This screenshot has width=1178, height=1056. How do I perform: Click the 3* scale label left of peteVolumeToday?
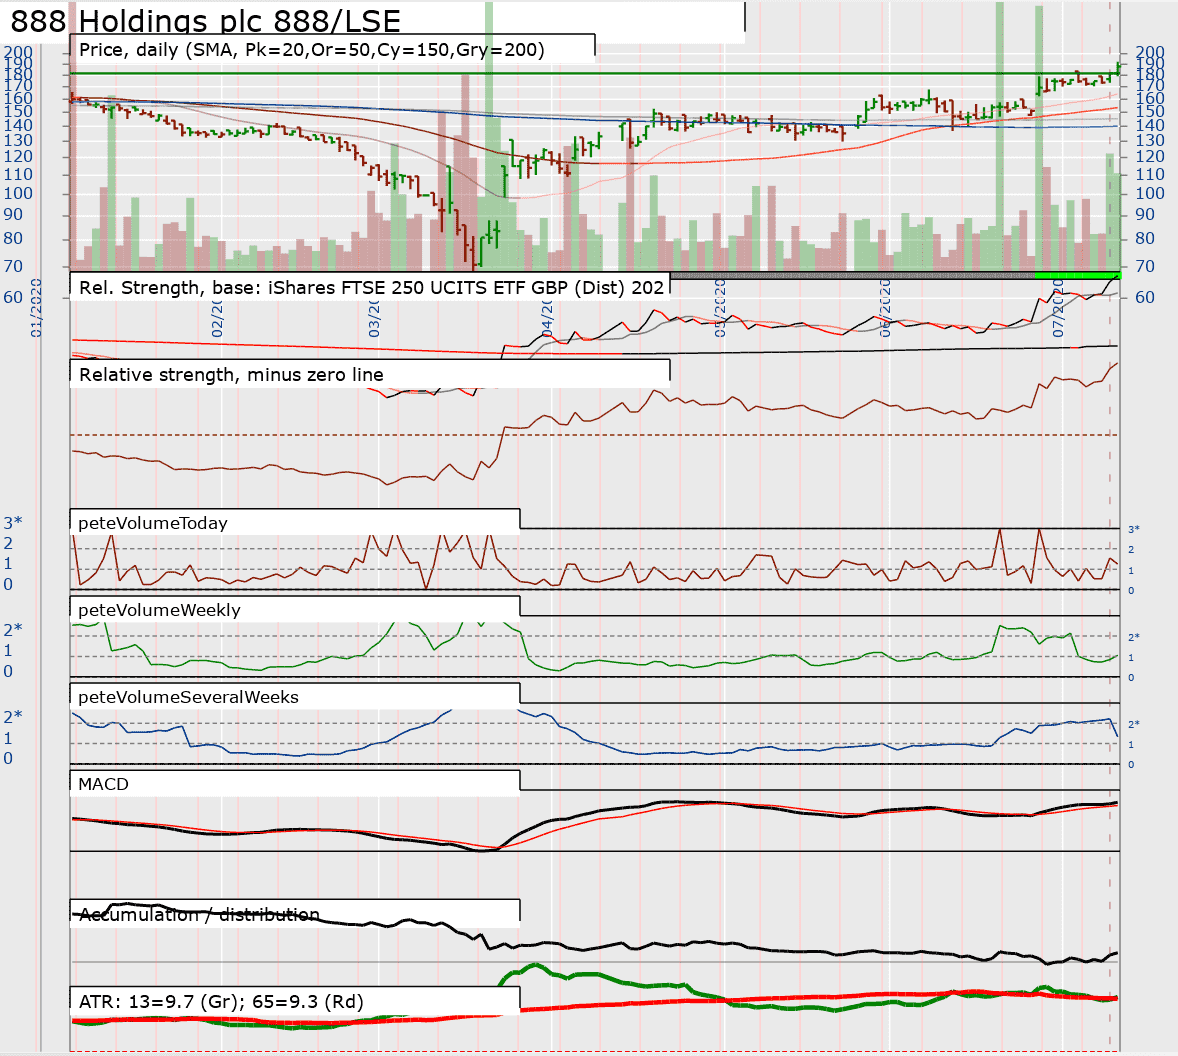(x=13, y=523)
